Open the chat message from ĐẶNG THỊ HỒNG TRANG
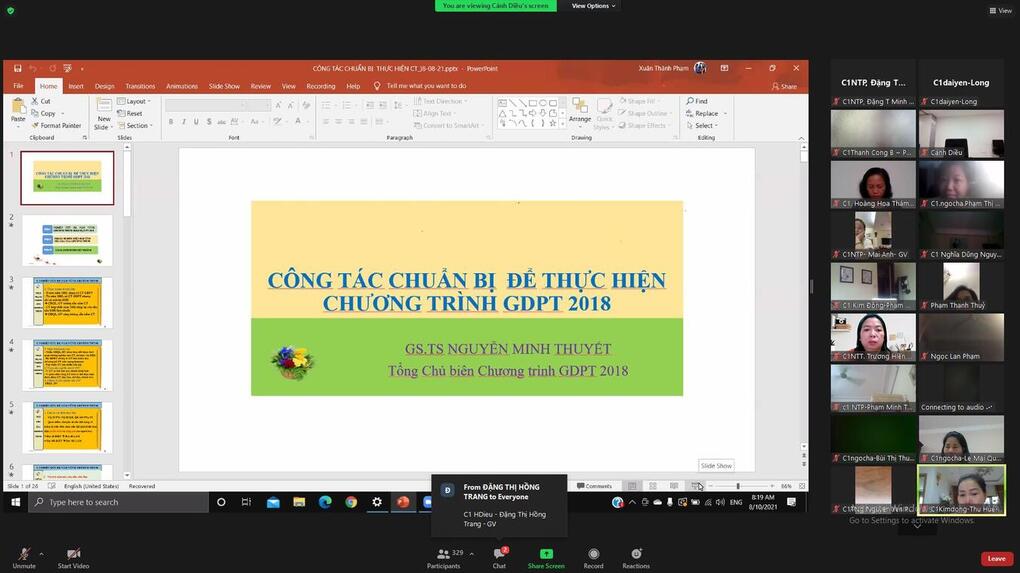The image size is (1020, 573). point(499,505)
